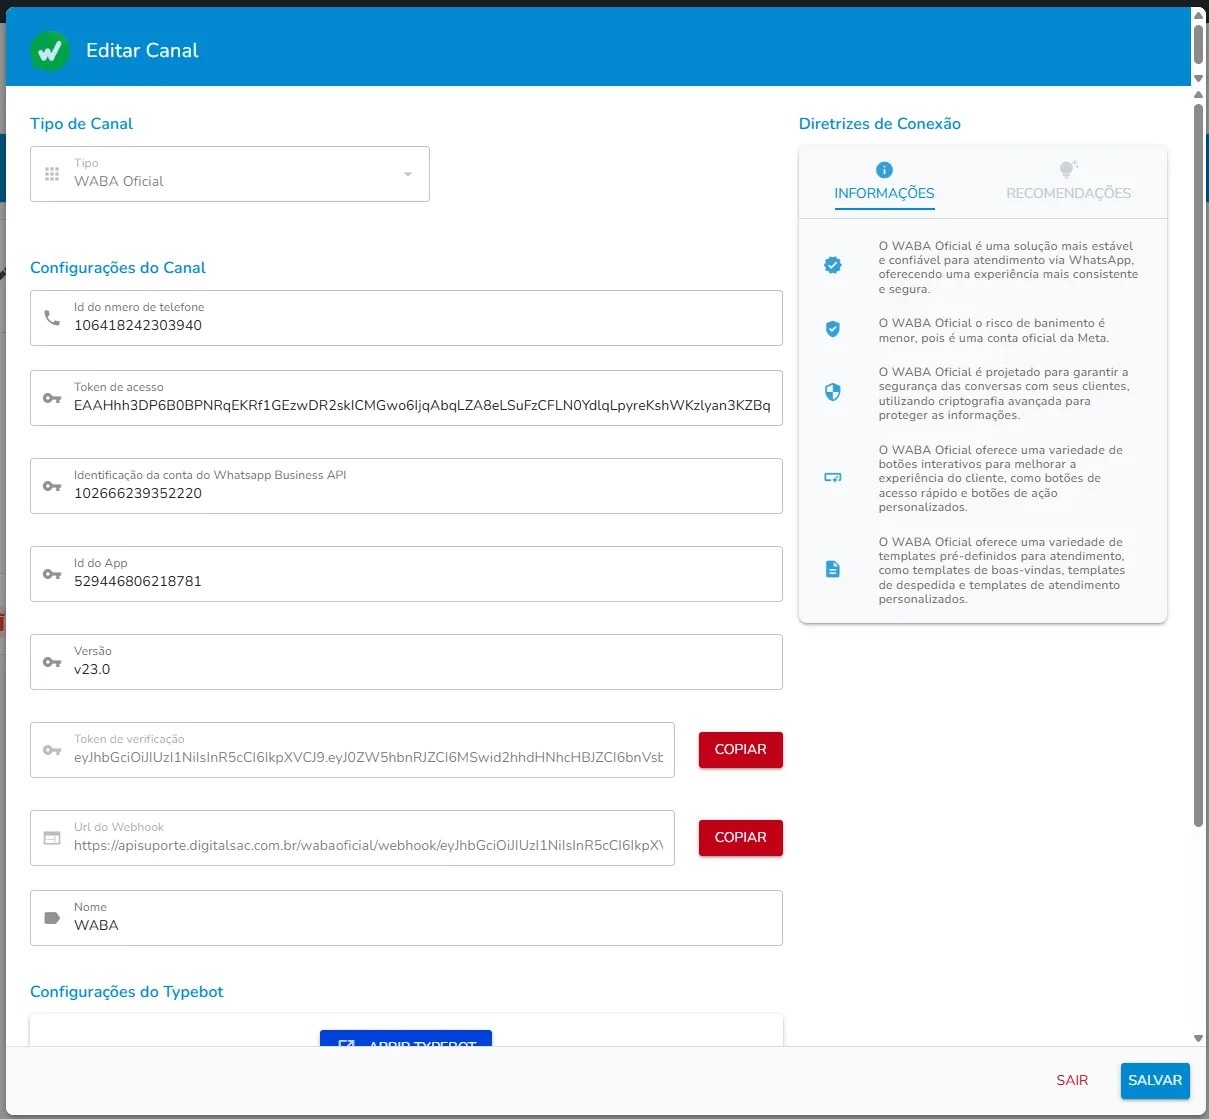Click the Diretrizes de Conexão heading
The height and width of the screenshot is (1119, 1209).
[x=880, y=124]
